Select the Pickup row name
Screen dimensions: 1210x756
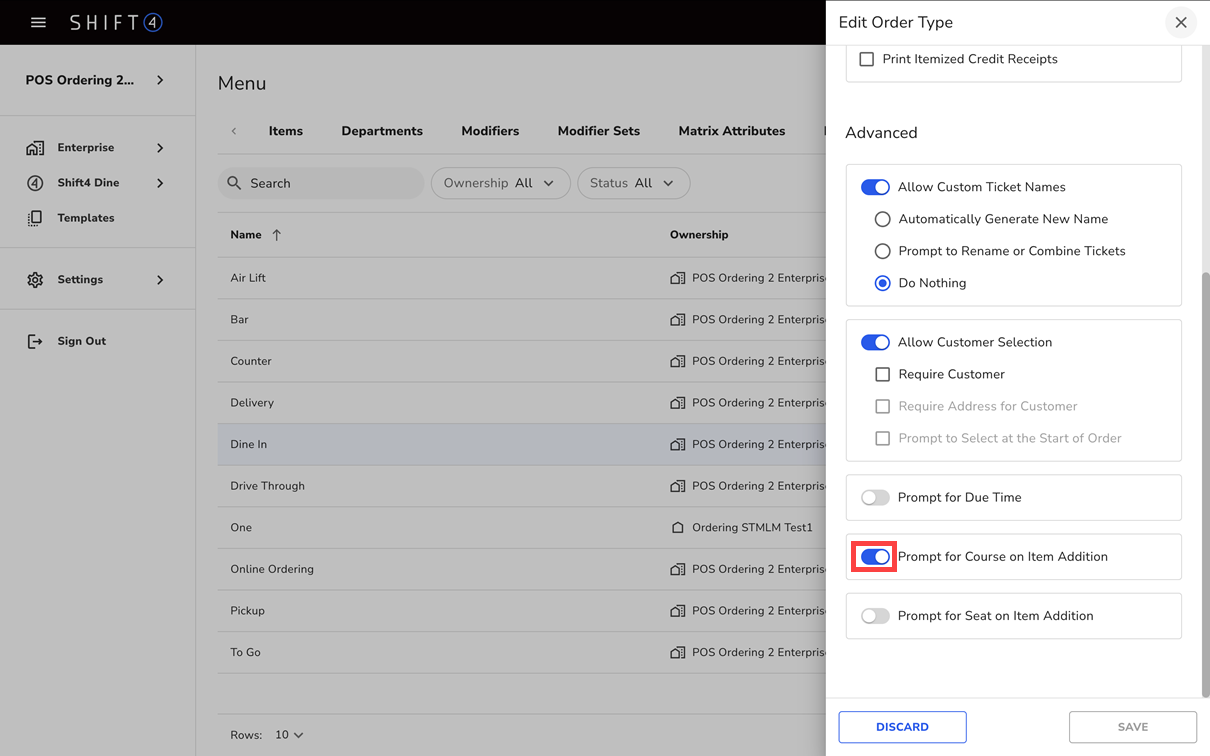coord(248,611)
